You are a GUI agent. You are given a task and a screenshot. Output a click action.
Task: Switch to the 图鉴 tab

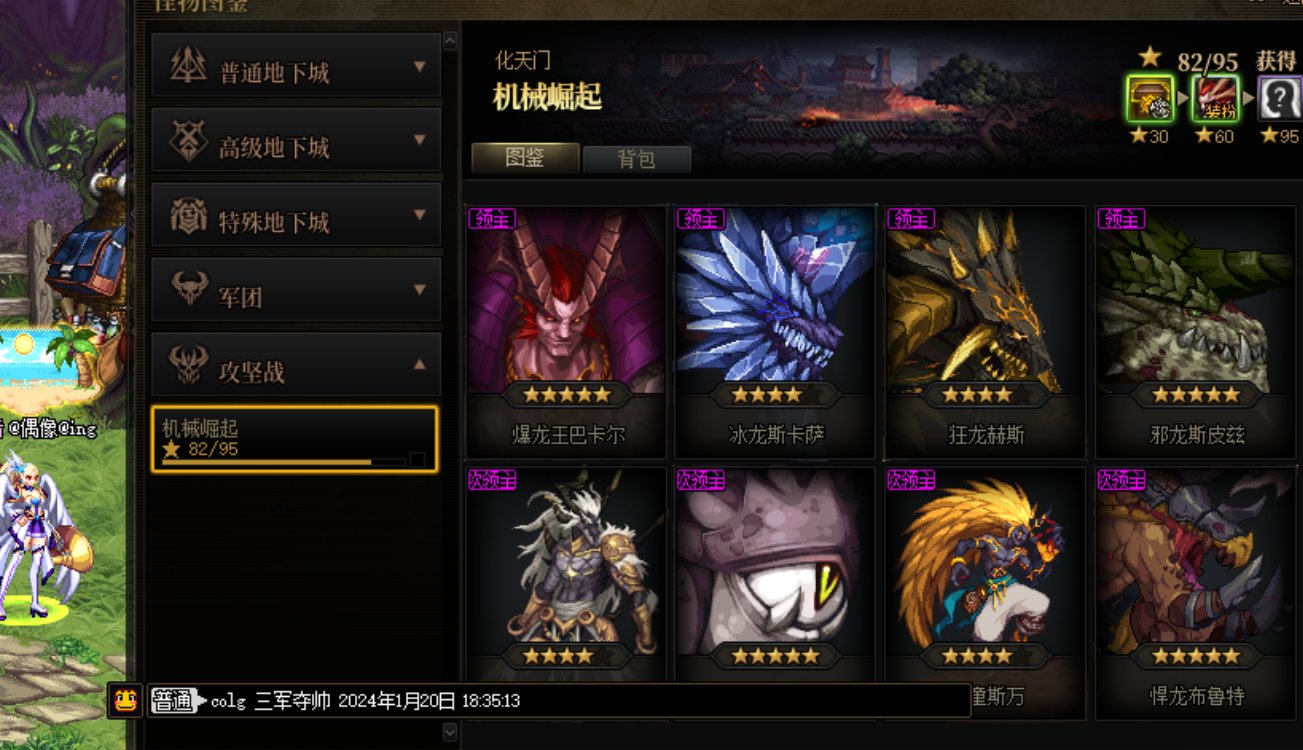[x=525, y=158]
